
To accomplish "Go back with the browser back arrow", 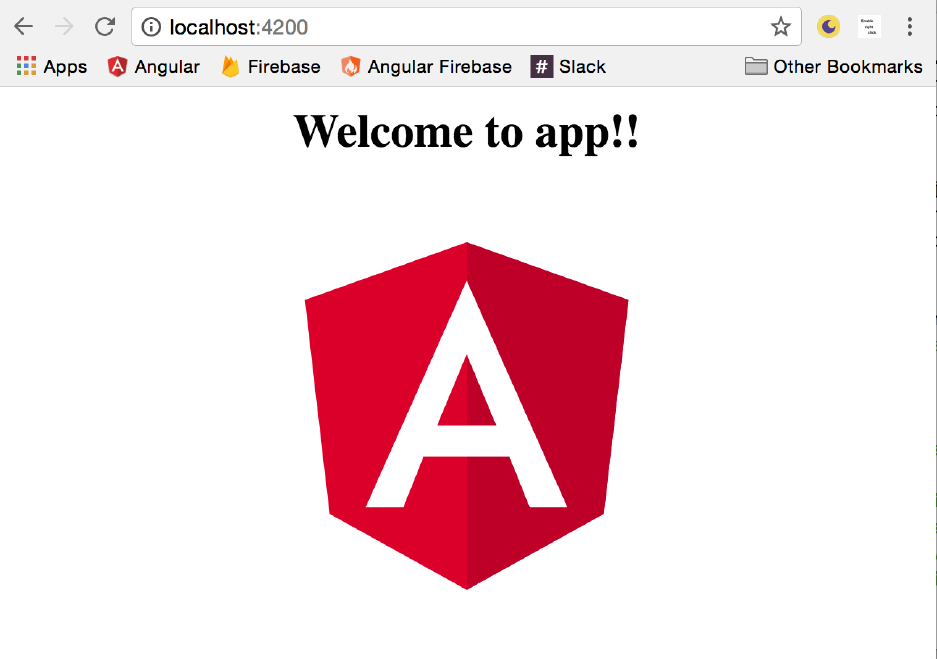I will [24, 27].
